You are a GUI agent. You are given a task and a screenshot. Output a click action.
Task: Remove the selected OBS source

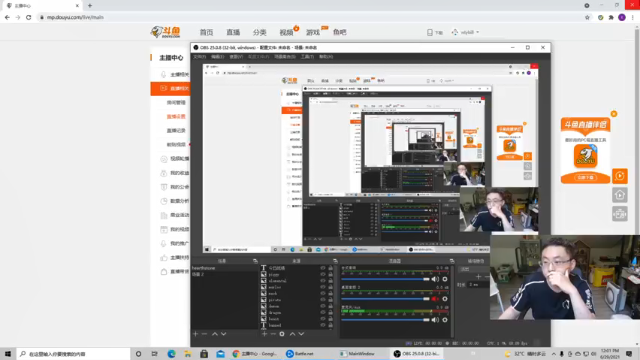(x=273, y=334)
